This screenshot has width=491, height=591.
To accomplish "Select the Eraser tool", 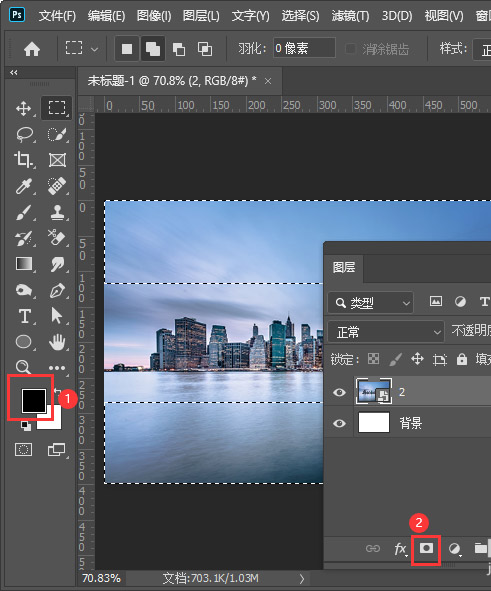I will 57,238.
